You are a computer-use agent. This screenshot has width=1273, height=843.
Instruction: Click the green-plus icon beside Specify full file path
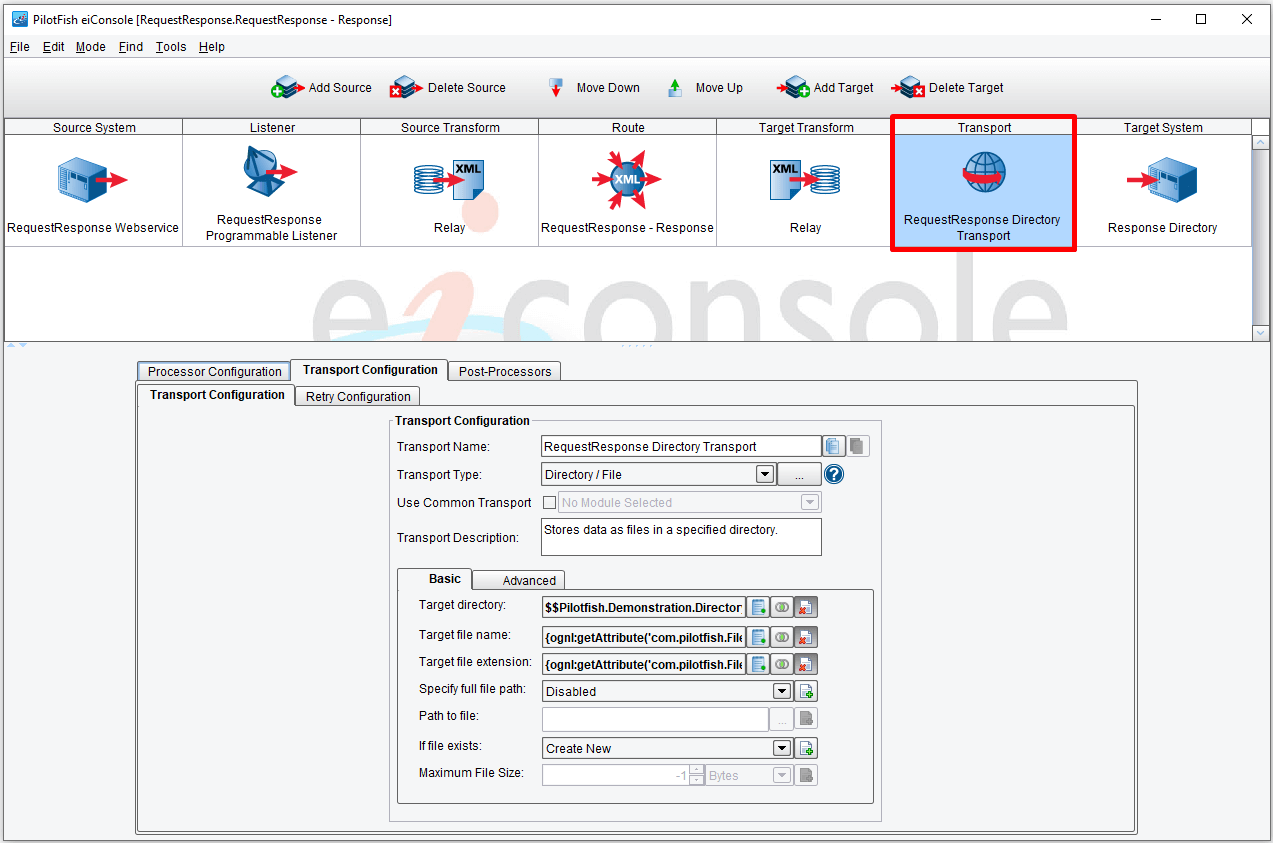pos(806,691)
